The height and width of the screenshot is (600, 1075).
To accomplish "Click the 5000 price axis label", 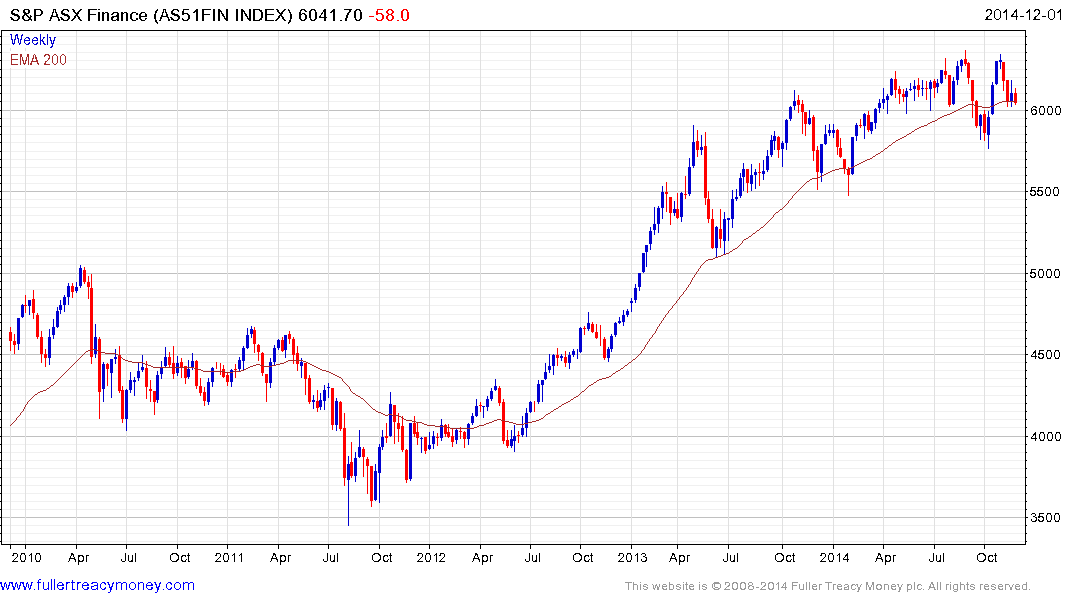I will [x=1046, y=274].
